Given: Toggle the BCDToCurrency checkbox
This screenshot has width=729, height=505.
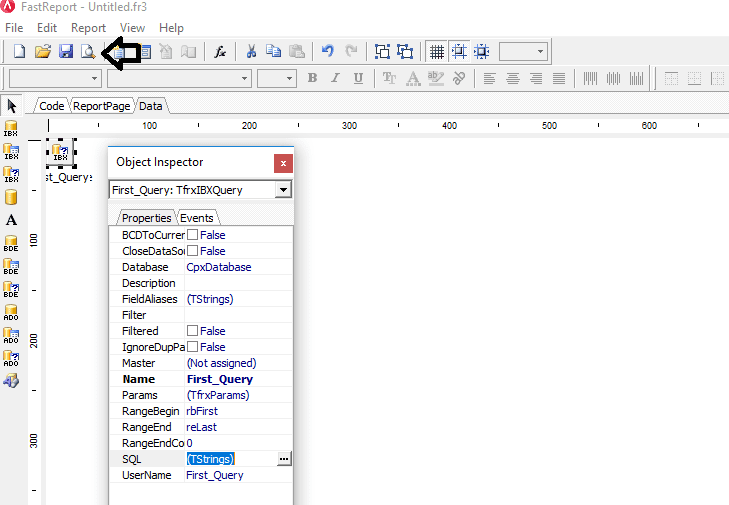Looking at the screenshot, I should click(192, 235).
